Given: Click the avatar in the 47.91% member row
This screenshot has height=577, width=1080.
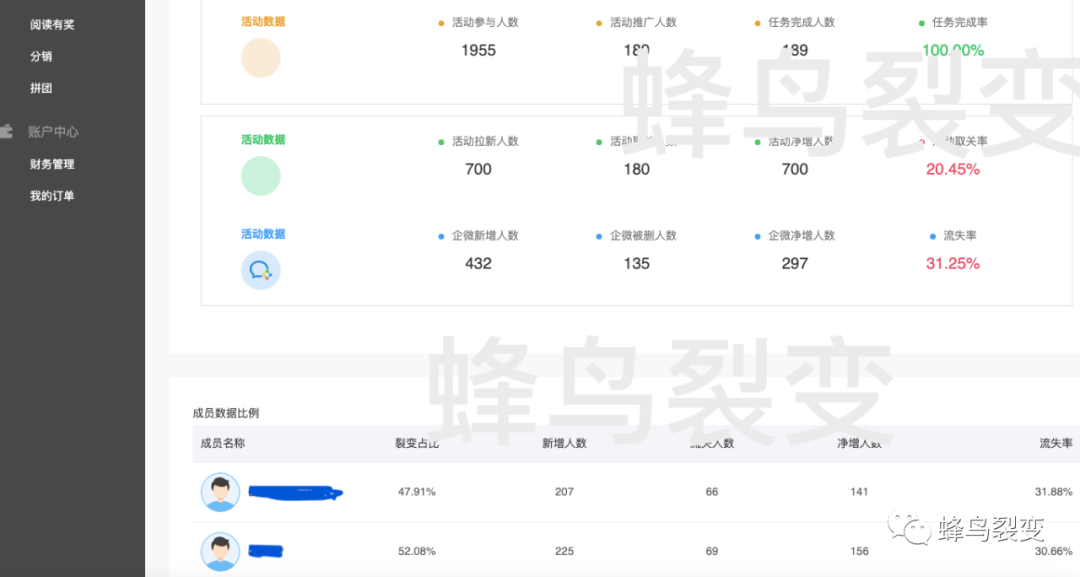Looking at the screenshot, I should (x=220, y=492).
